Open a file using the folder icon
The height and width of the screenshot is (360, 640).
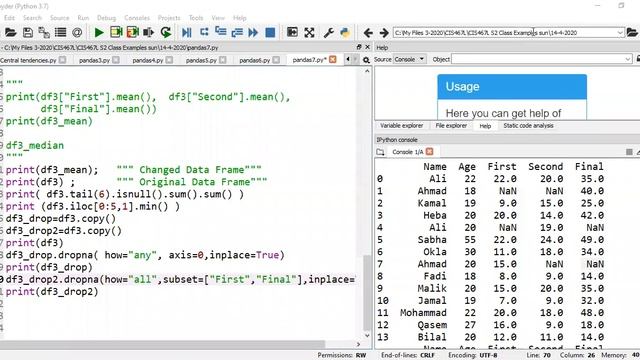click(x=11, y=32)
